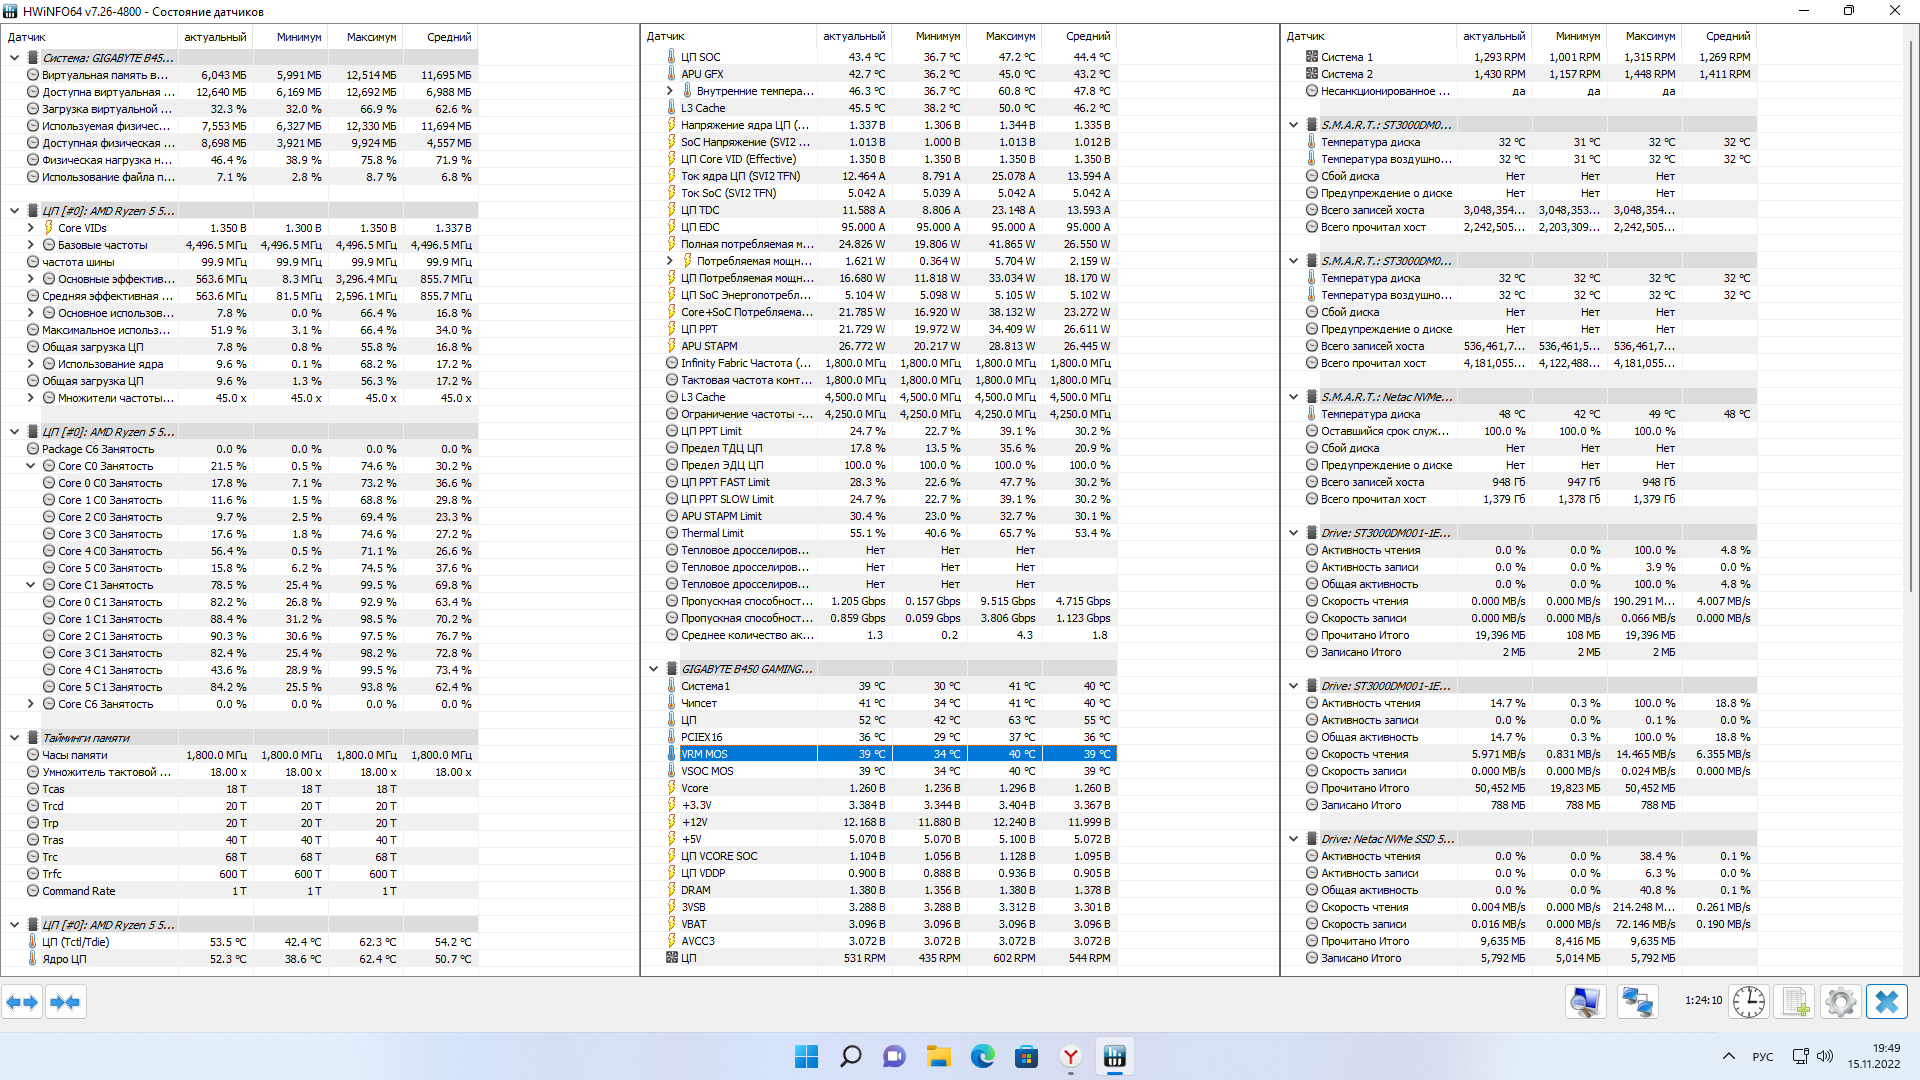This screenshot has width=1920, height=1080.
Task: Reset the sensor clock timer
Action: [1749, 1002]
